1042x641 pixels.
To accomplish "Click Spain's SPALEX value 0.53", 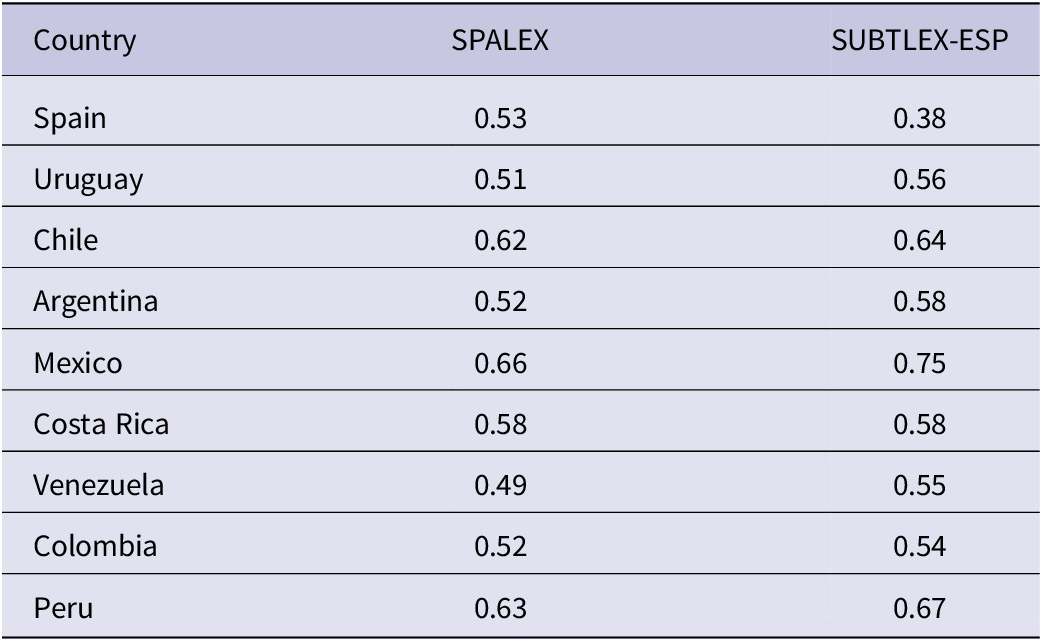I will (500, 119).
